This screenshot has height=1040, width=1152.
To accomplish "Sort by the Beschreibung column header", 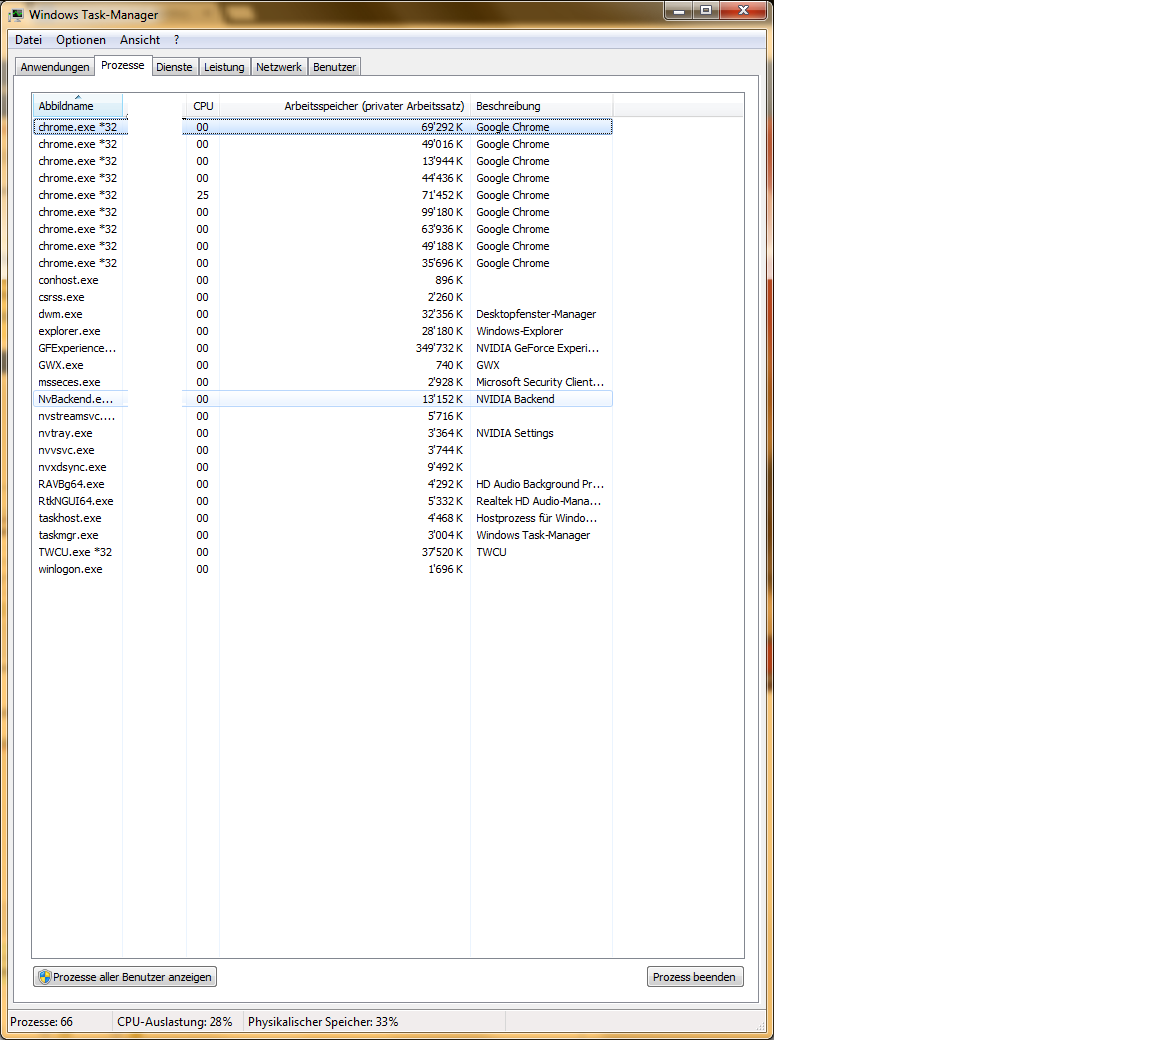I will (541, 106).
